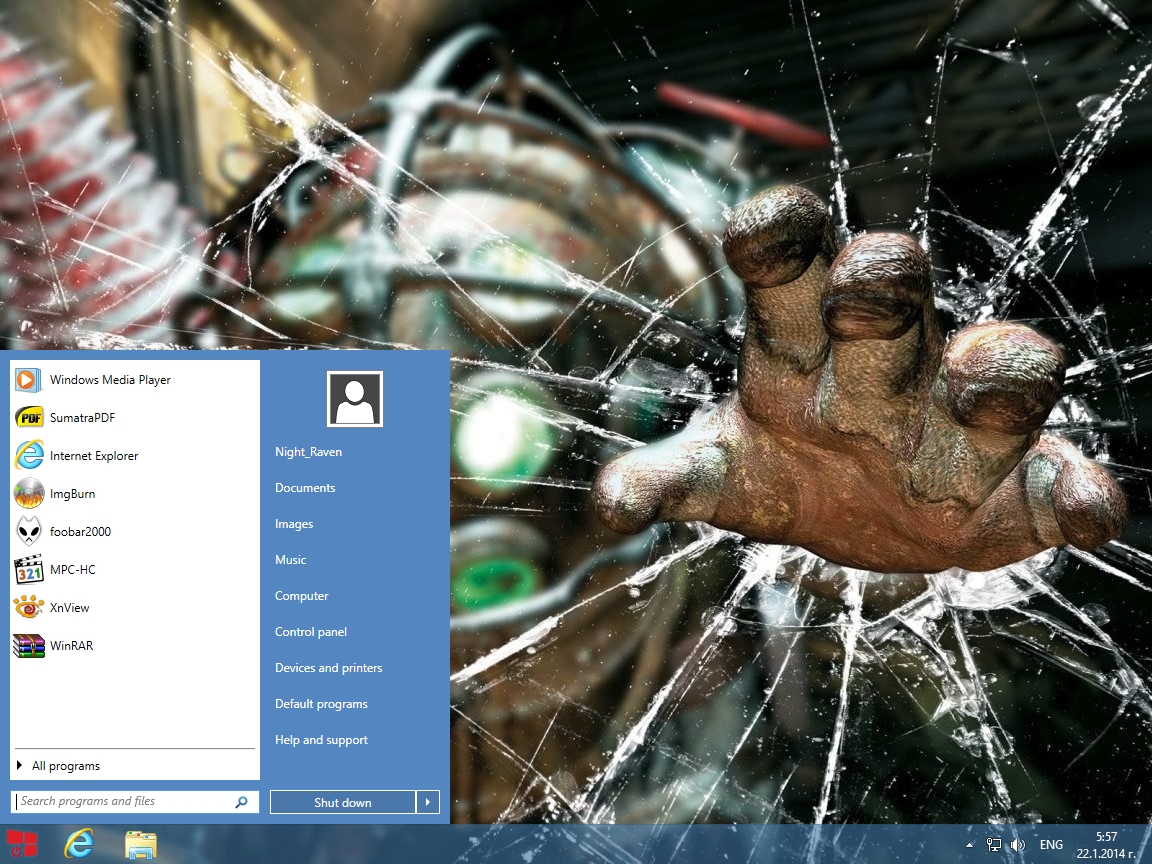Focus the Search programs and files box

click(x=135, y=802)
